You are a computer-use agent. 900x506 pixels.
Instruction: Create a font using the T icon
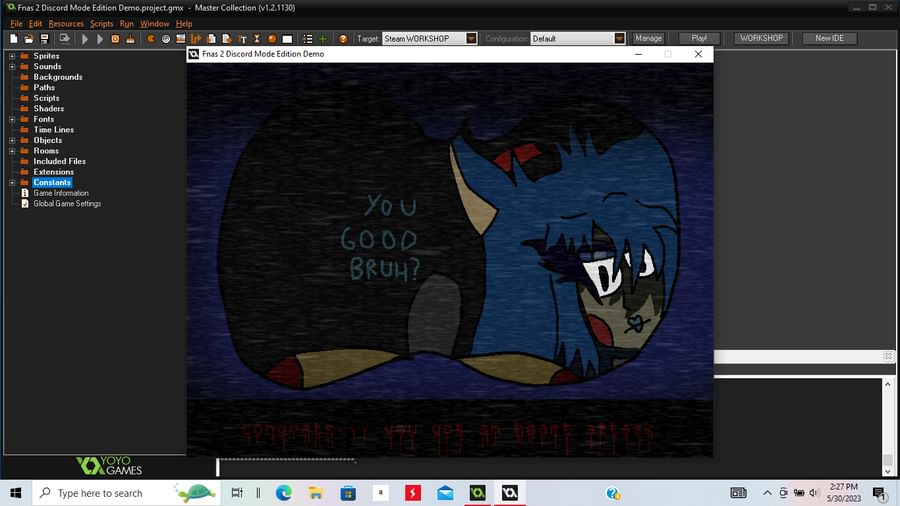(242, 38)
